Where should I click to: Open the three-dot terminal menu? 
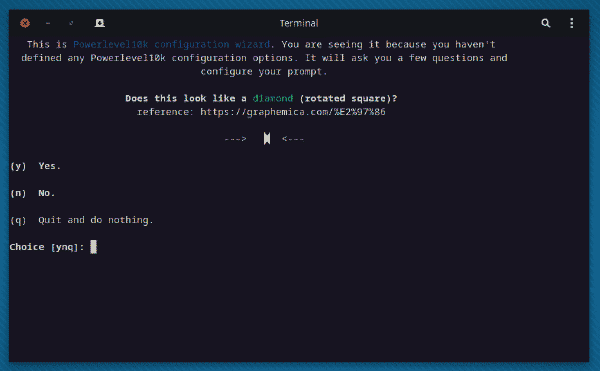[572, 23]
